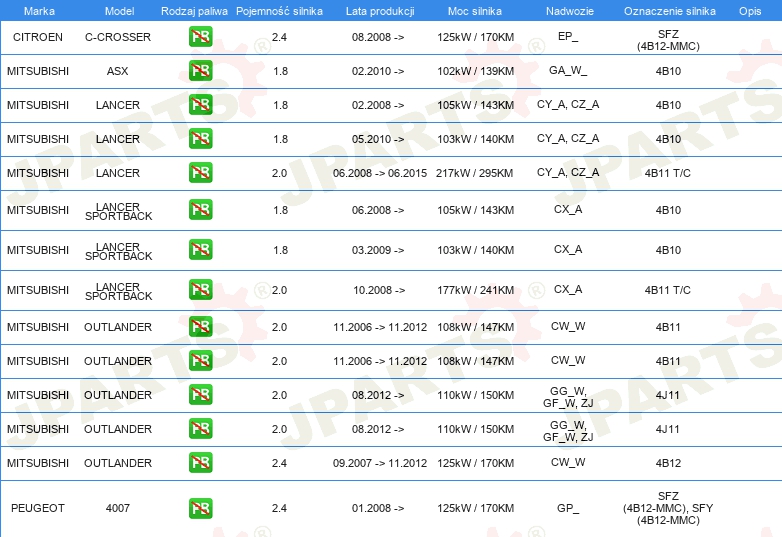Click 125kW / 170KM in the PEUGEOT row

click(475, 508)
